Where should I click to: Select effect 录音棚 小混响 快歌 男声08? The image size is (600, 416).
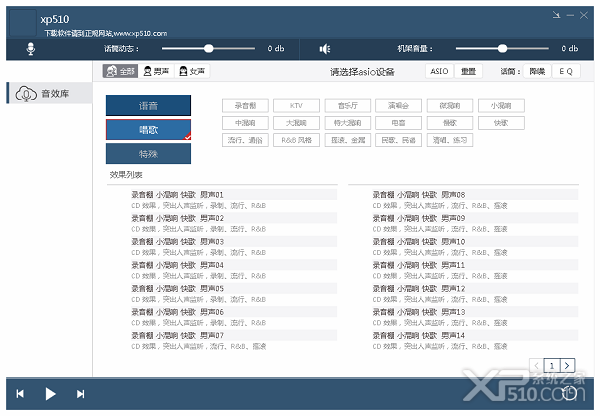click(x=475, y=194)
